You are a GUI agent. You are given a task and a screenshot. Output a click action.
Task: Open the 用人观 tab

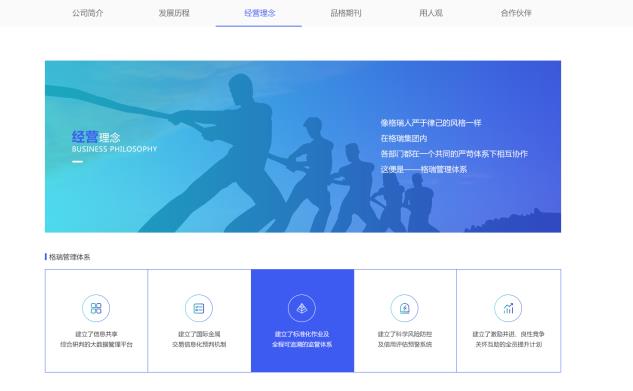tap(431, 13)
